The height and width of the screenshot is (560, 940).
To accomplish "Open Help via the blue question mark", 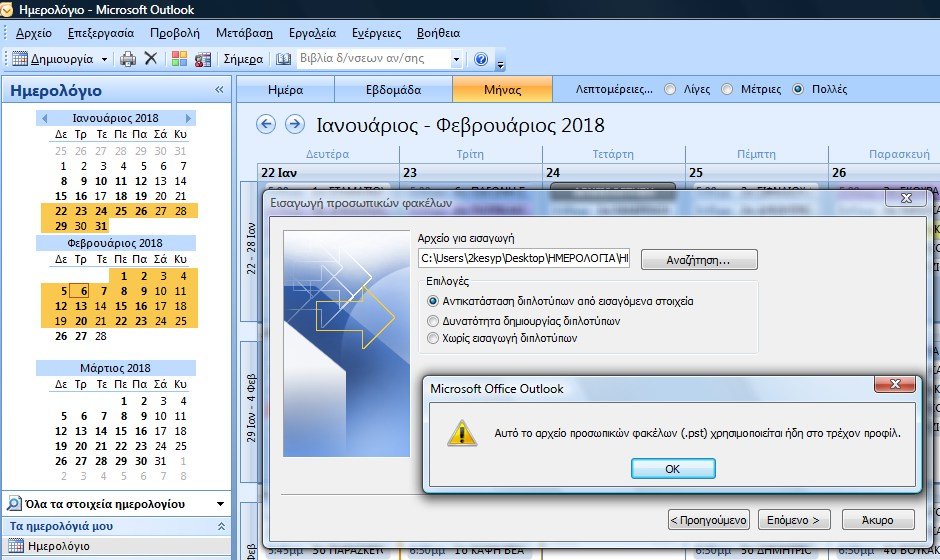I will click(x=481, y=59).
